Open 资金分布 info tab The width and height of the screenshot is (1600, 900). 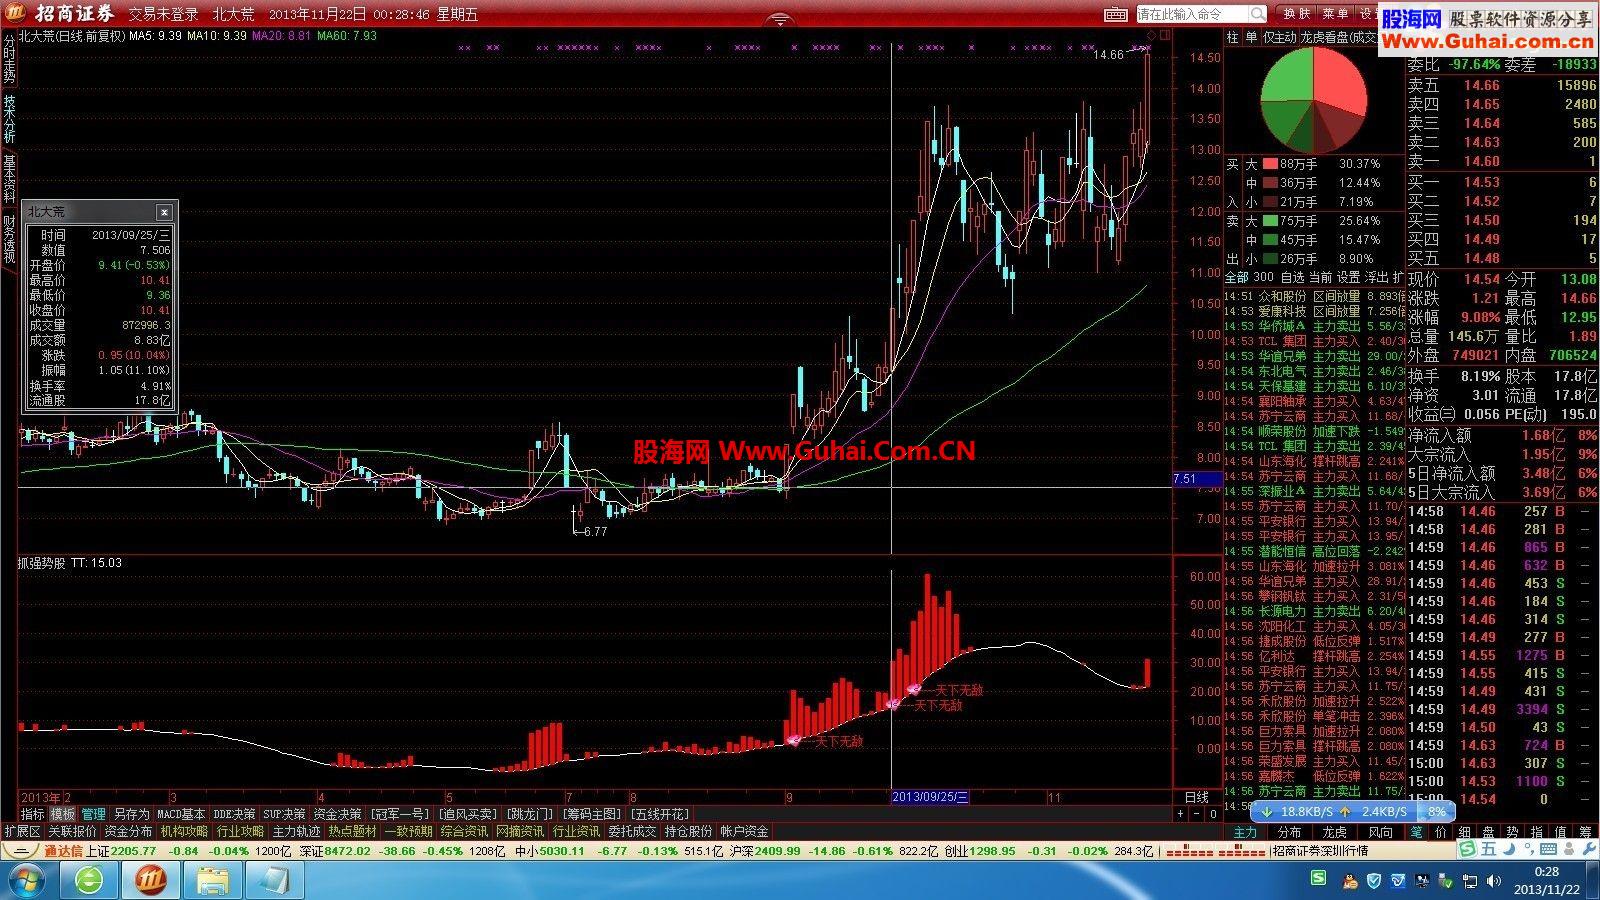(128, 832)
